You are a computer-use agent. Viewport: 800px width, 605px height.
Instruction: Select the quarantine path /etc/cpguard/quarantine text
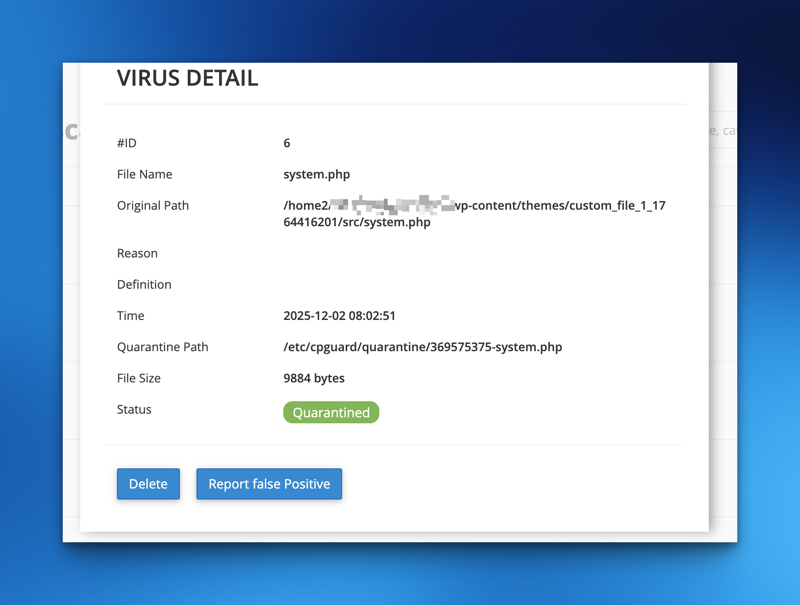422,347
